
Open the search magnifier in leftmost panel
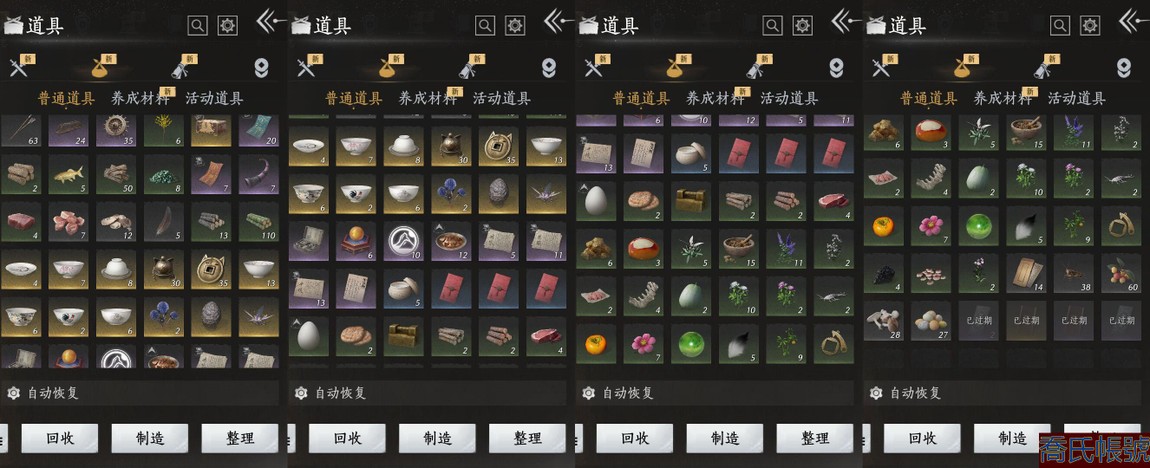[197, 26]
